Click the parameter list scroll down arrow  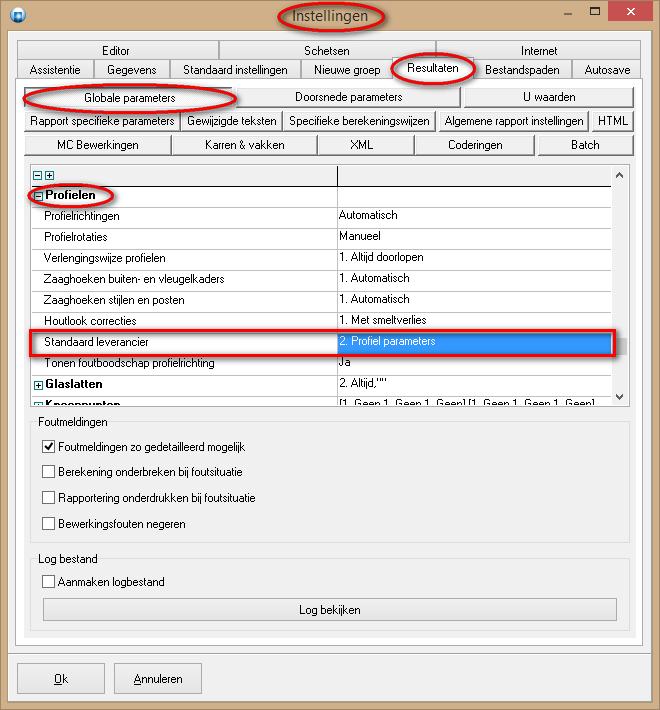(x=619, y=397)
